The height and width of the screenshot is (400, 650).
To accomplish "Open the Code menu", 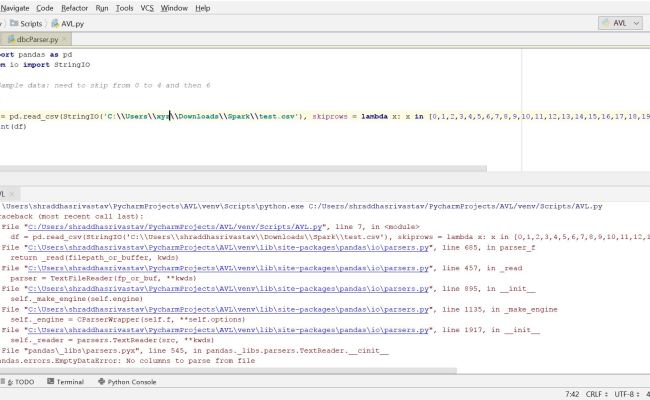I will tap(45, 8).
